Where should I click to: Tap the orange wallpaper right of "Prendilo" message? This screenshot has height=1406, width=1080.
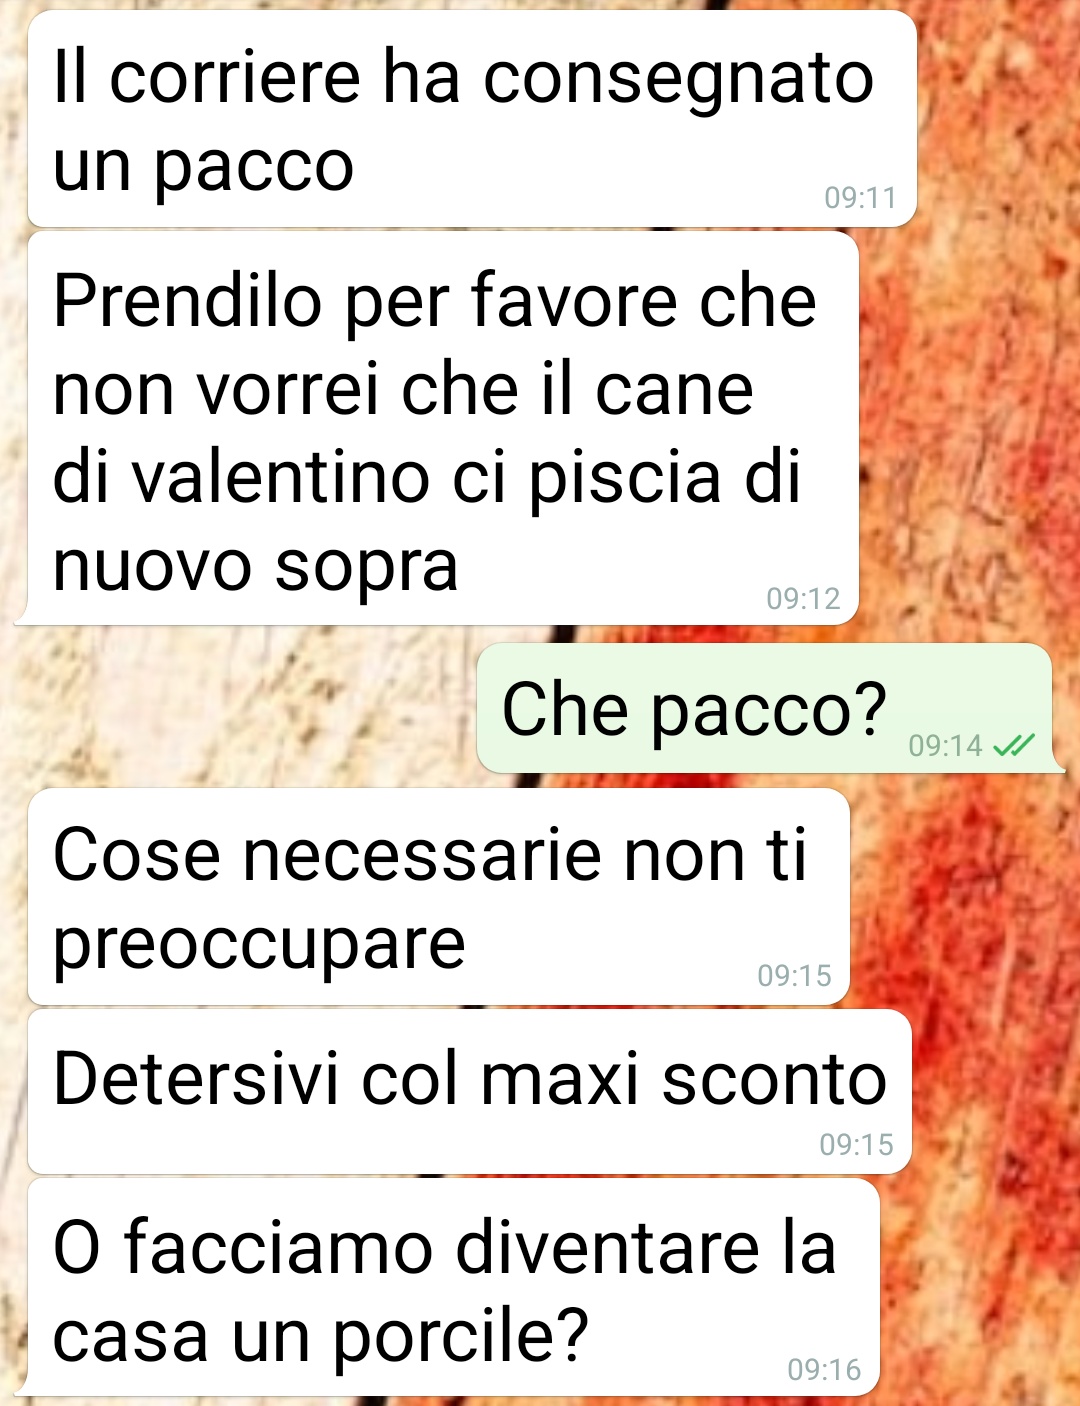[965, 430]
